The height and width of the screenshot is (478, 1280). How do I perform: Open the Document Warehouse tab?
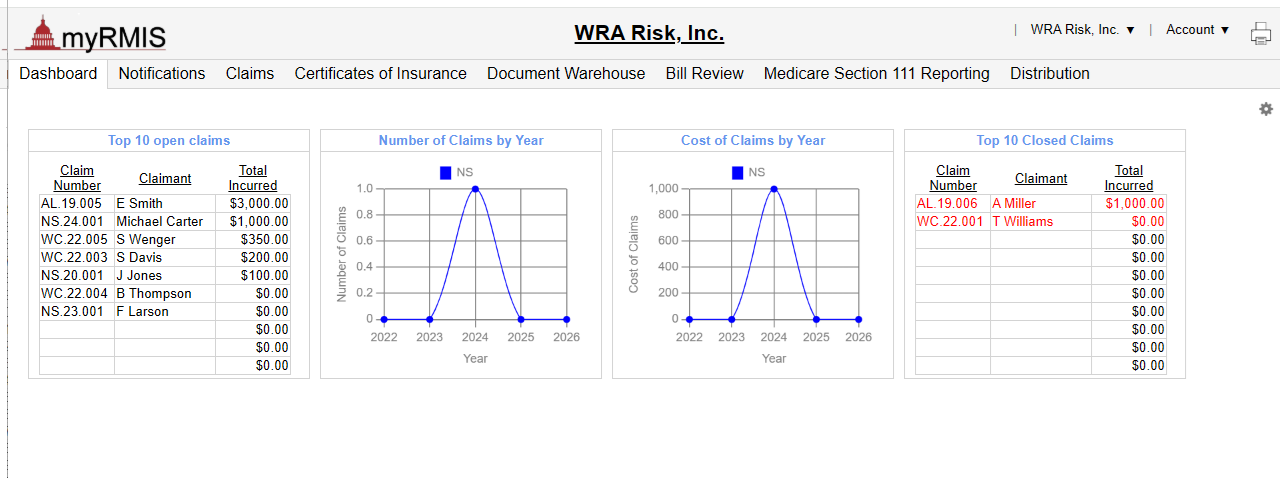tap(566, 74)
